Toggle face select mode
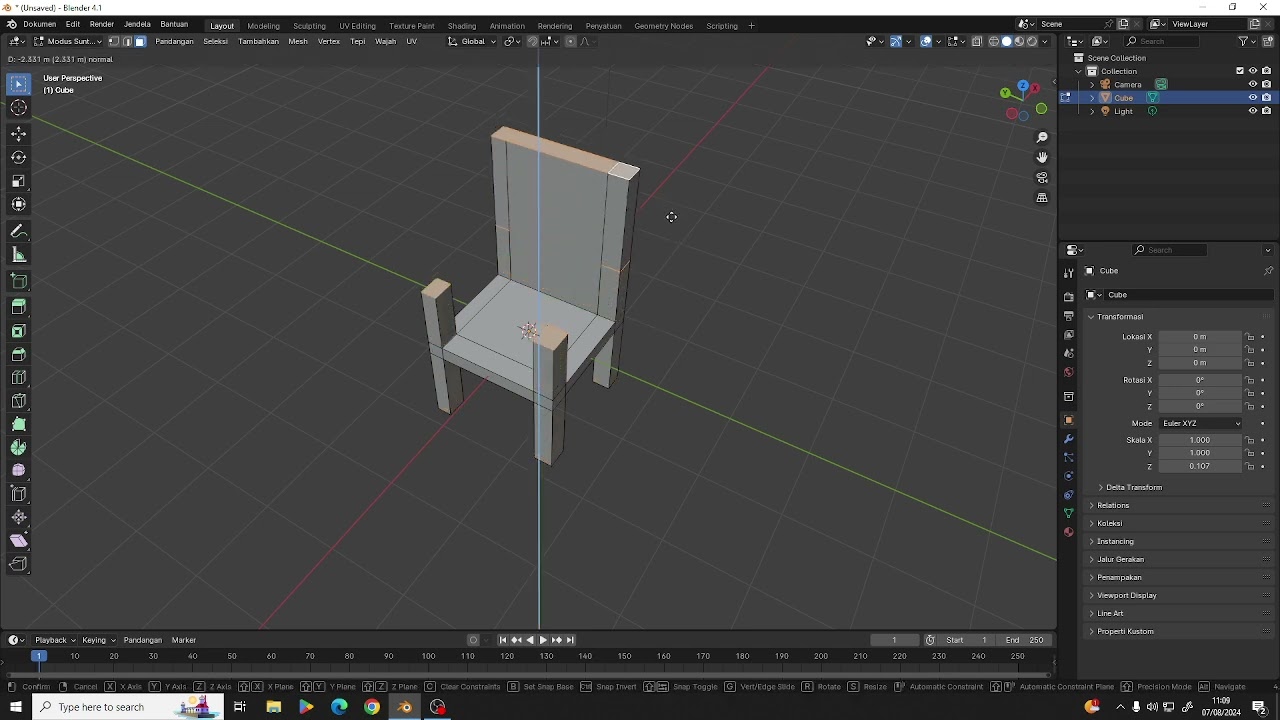Image resolution: width=1280 pixels, height=720 pixels. tap(140, 41)
